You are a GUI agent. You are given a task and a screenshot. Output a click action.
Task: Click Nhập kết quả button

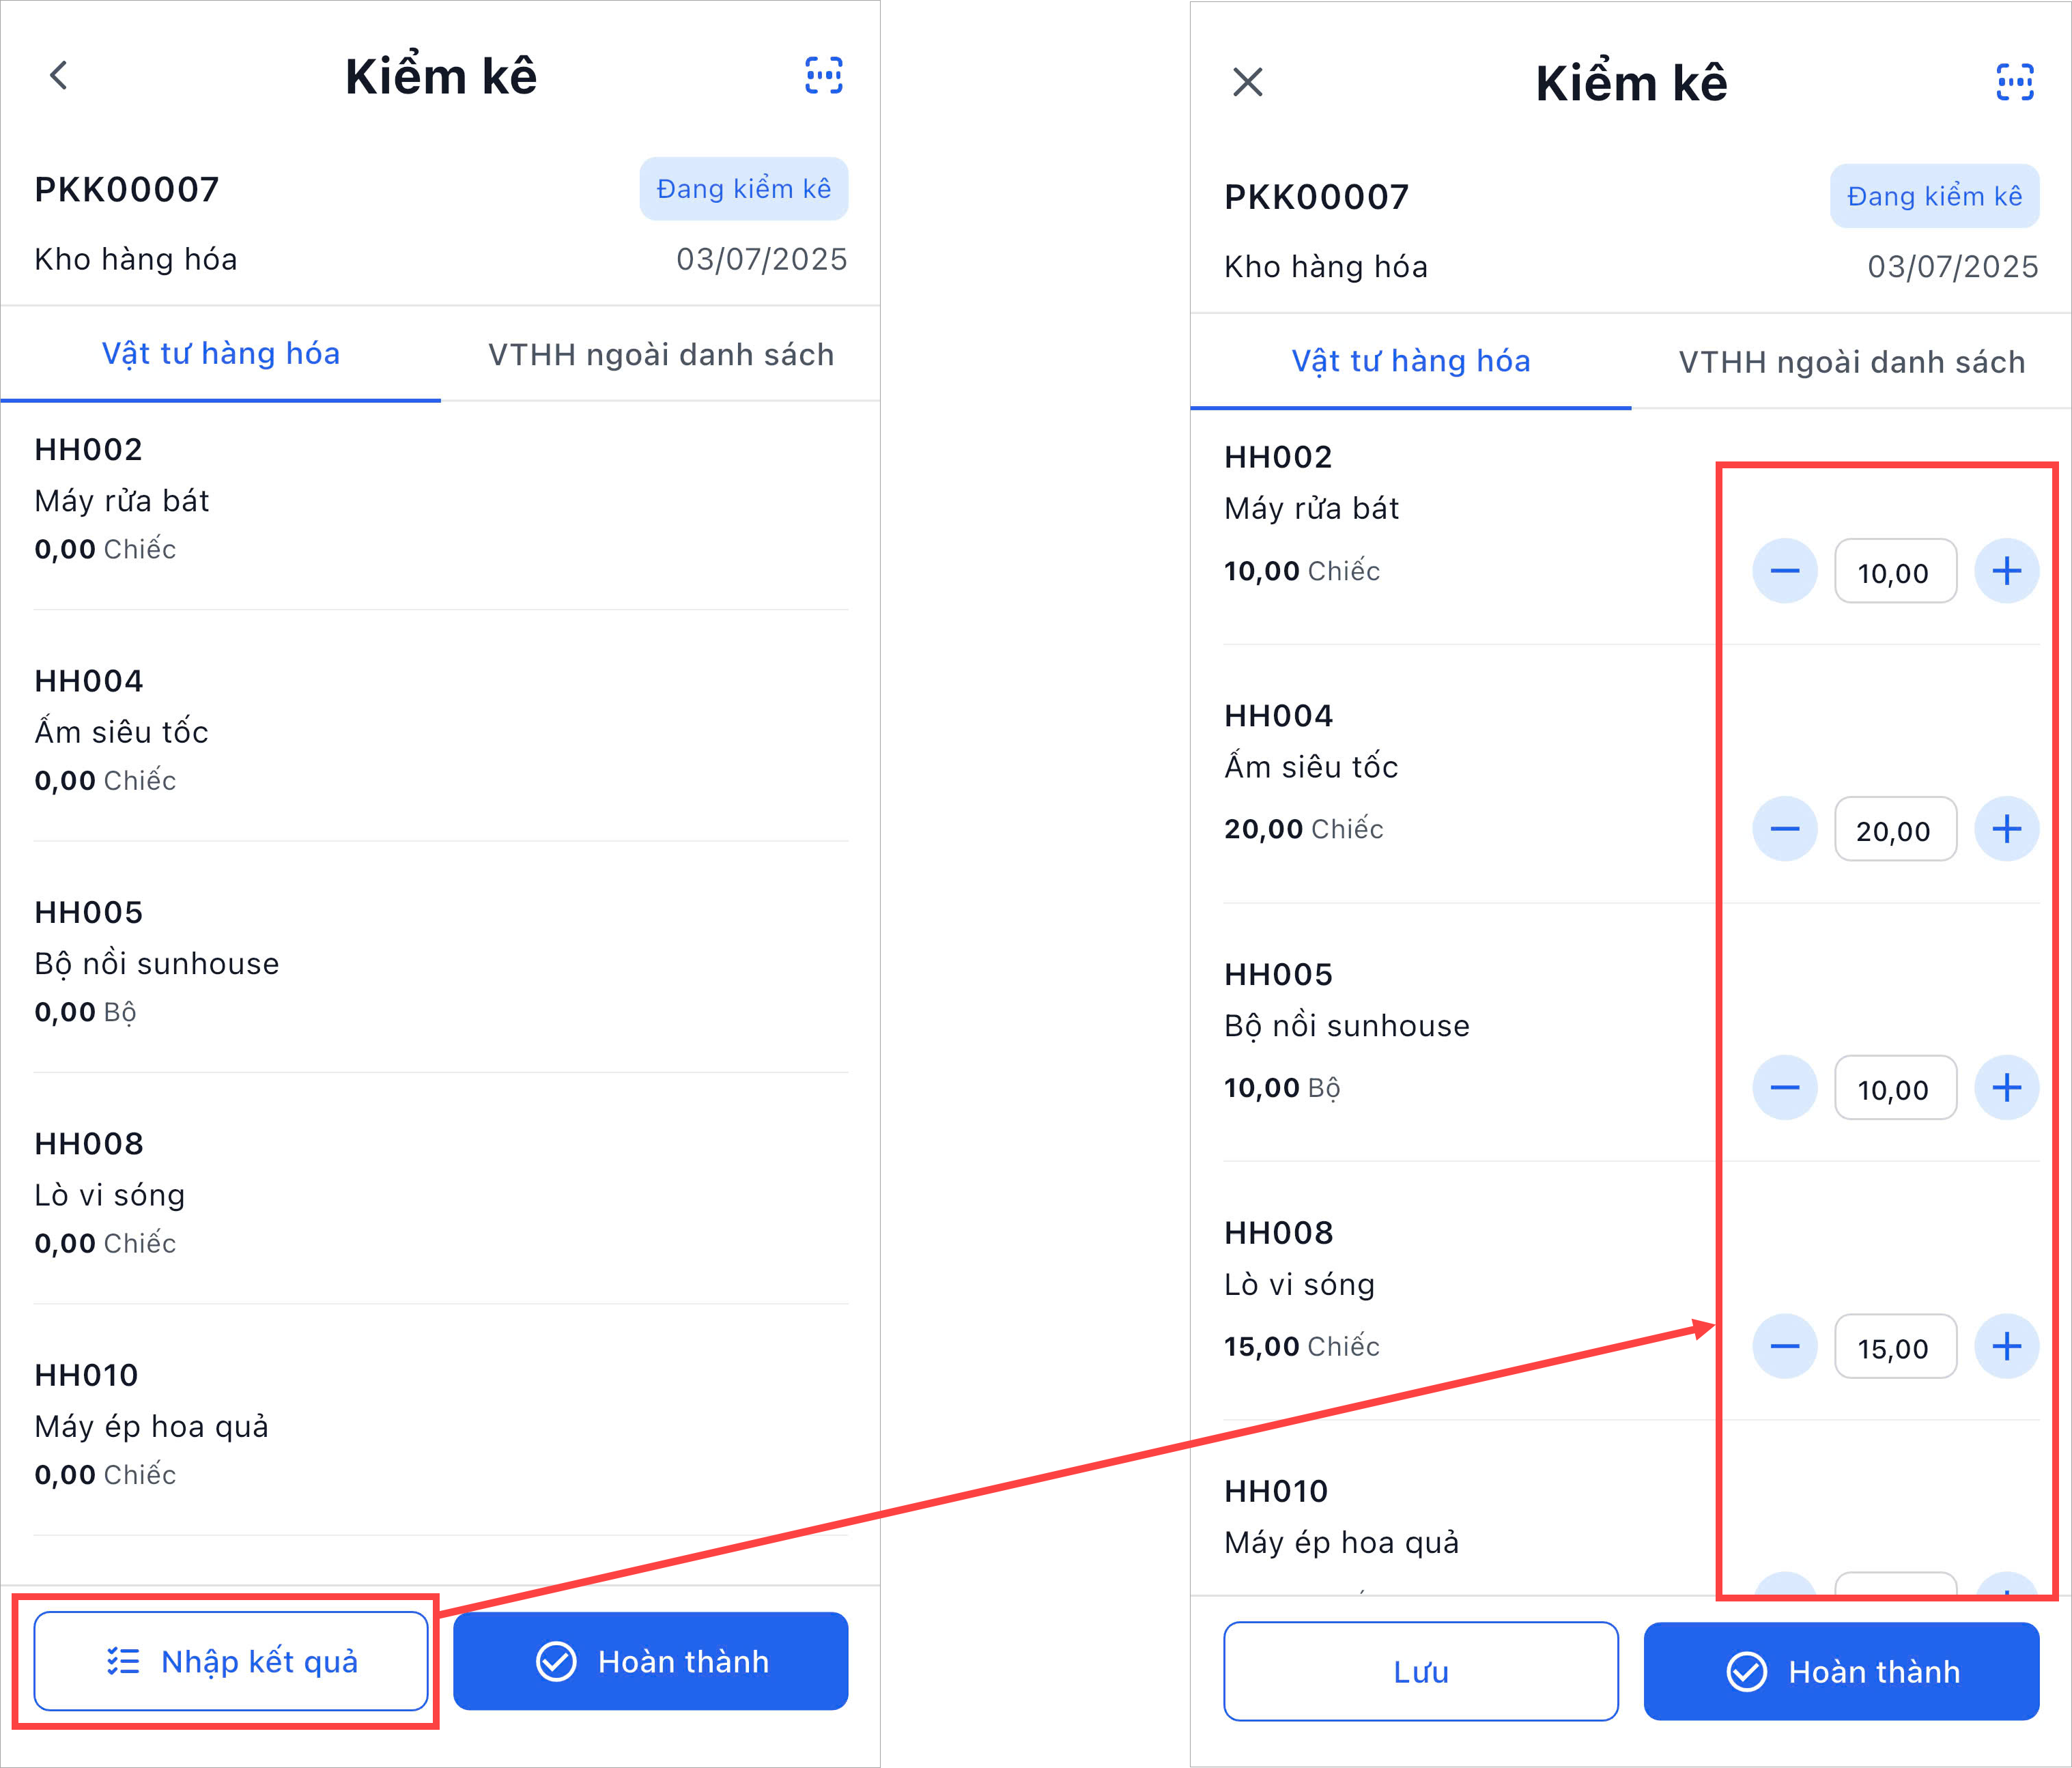(x=231, y=1661)
